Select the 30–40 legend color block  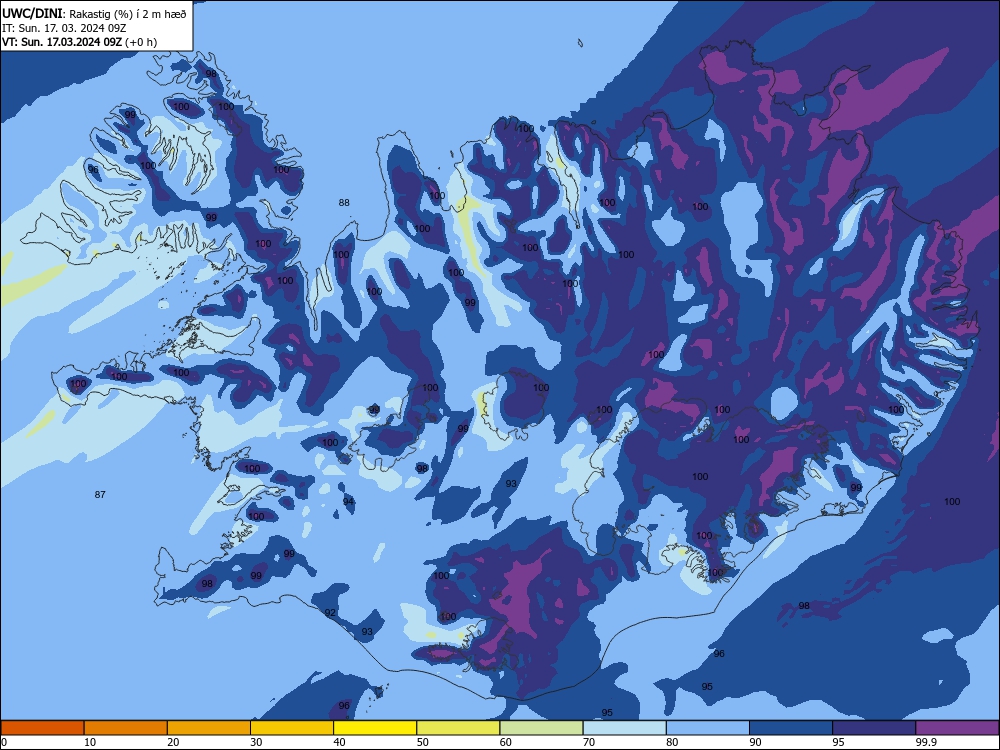[292, 728]
